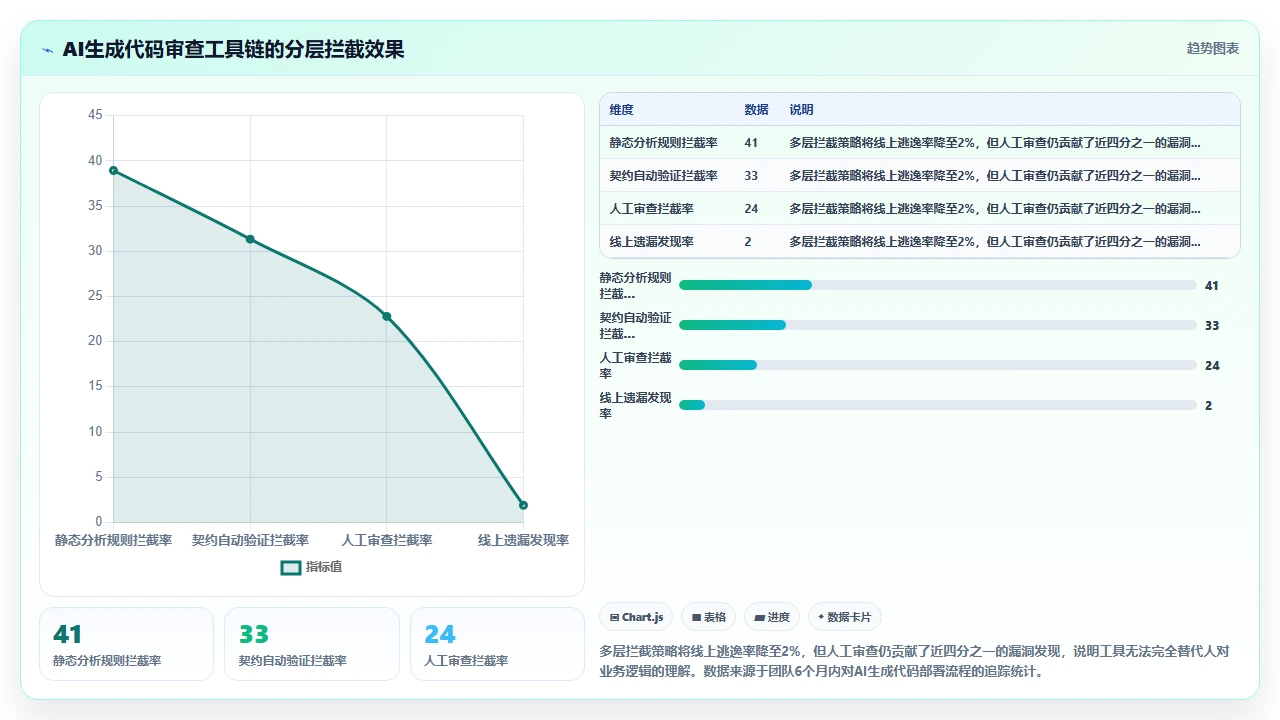Image resolution: width=1280 pixels, height=720 pixels.
Task: Open the 24 人工审查拦截率 data card
Action: coord(497,644)
